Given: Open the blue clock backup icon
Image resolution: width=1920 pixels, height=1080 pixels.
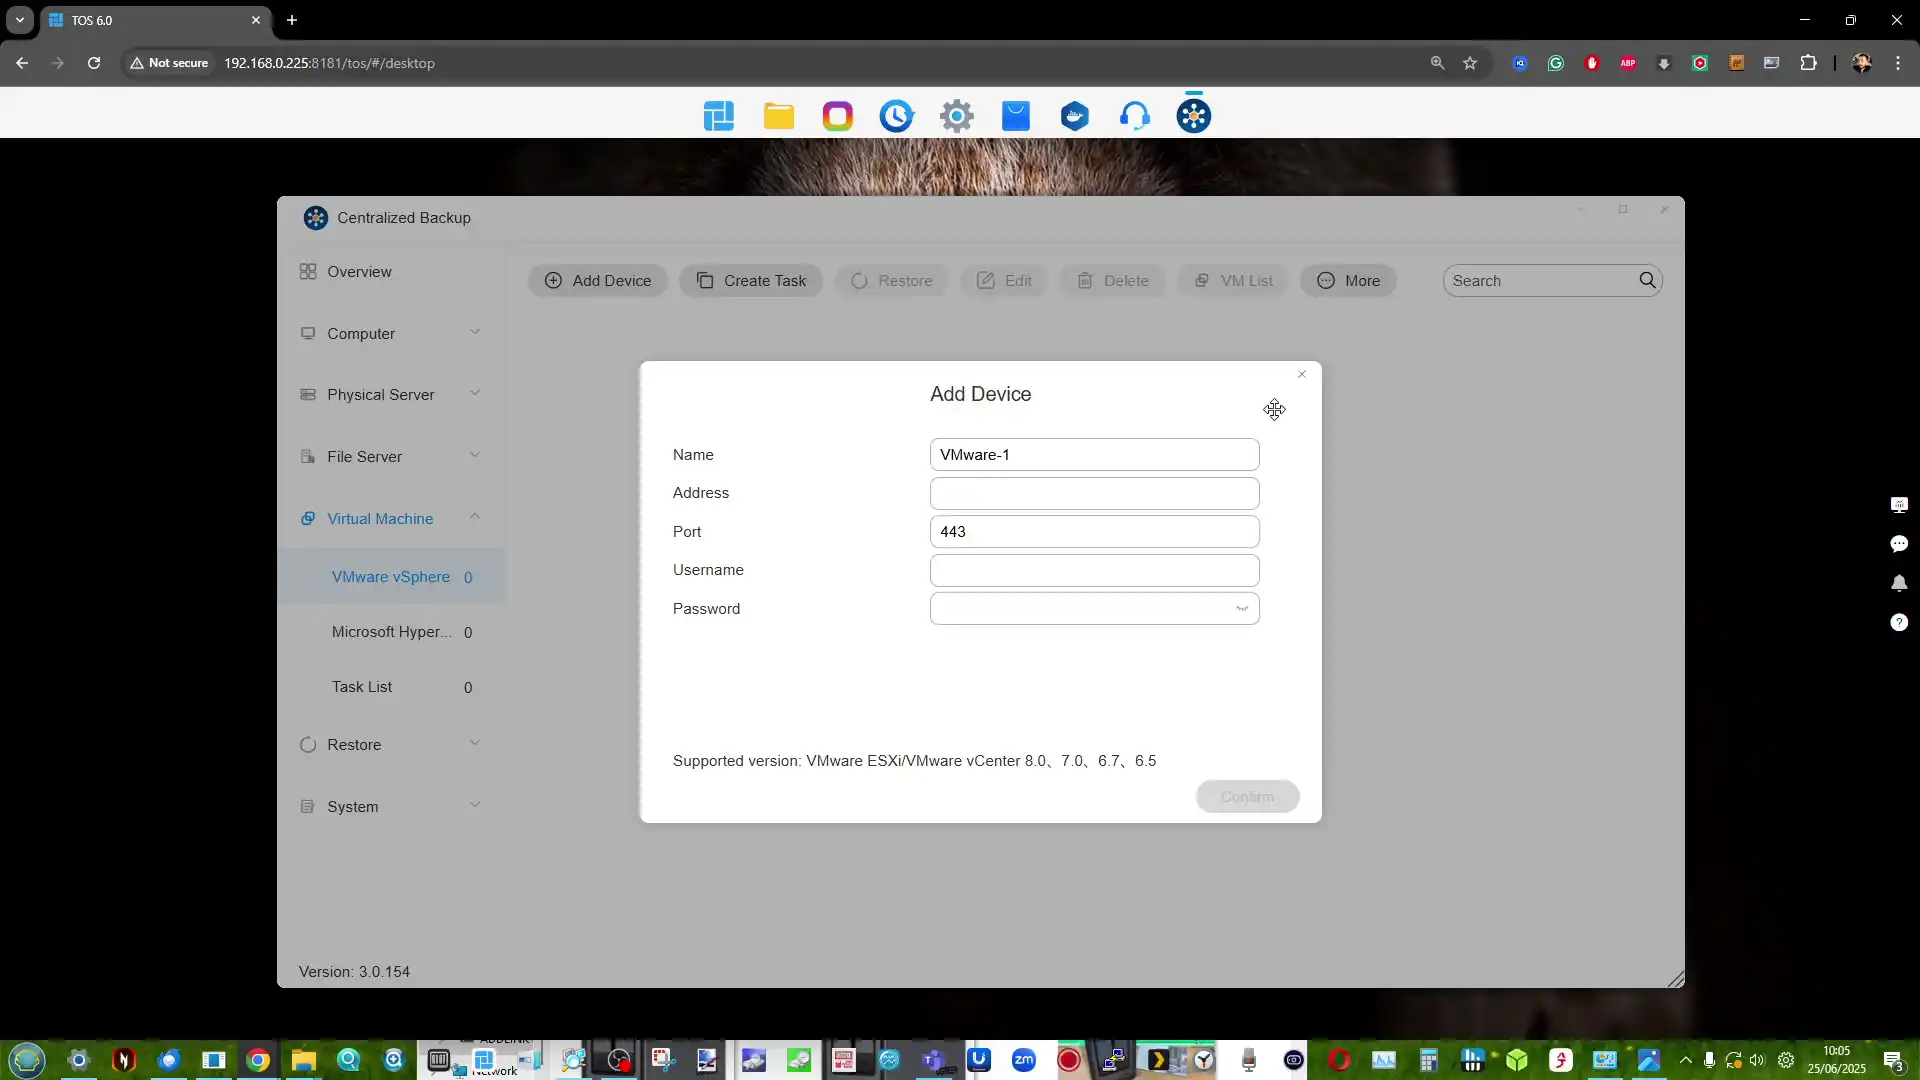Looking at the screenshot, I should pos(896,116).
